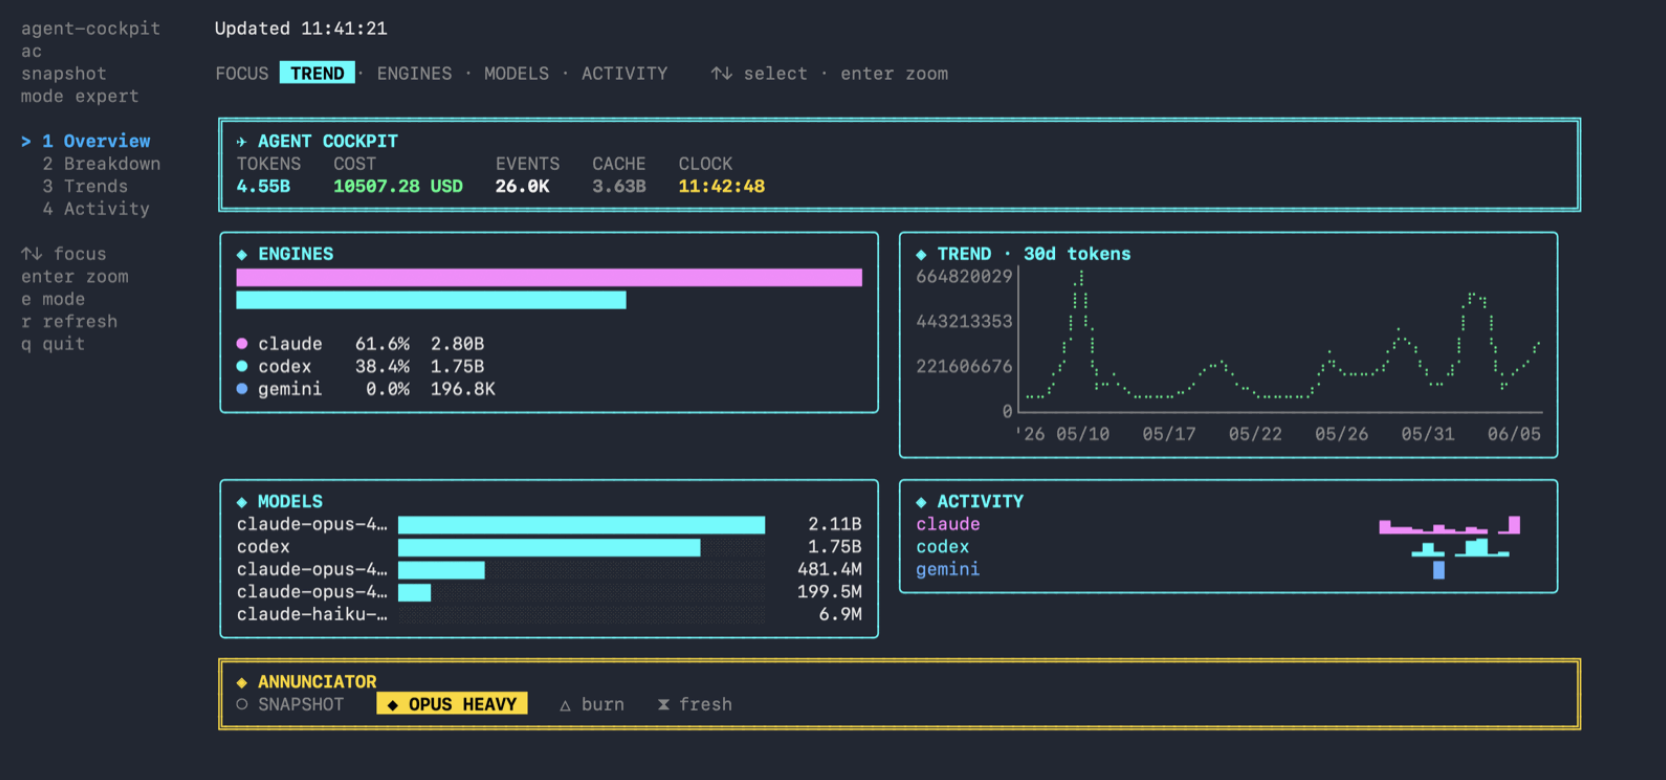
Task: Open '2 Breakdown' in the sidebar
Action: 101,163
